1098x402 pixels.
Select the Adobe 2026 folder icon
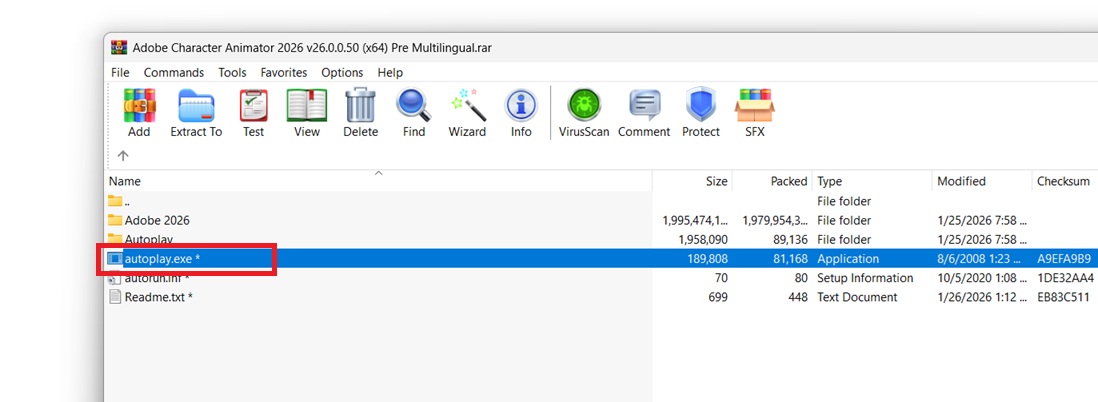(x=115, y=221)
